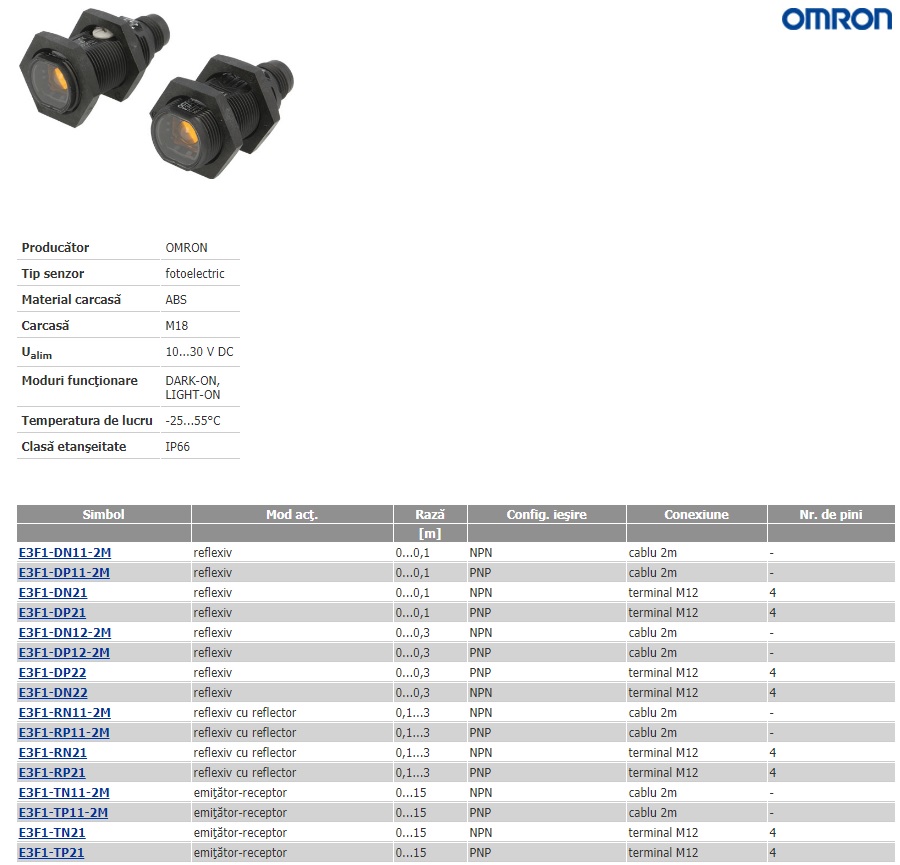Click the OMRON logo
The image size is (900, 865).
[x=837, y=20]
